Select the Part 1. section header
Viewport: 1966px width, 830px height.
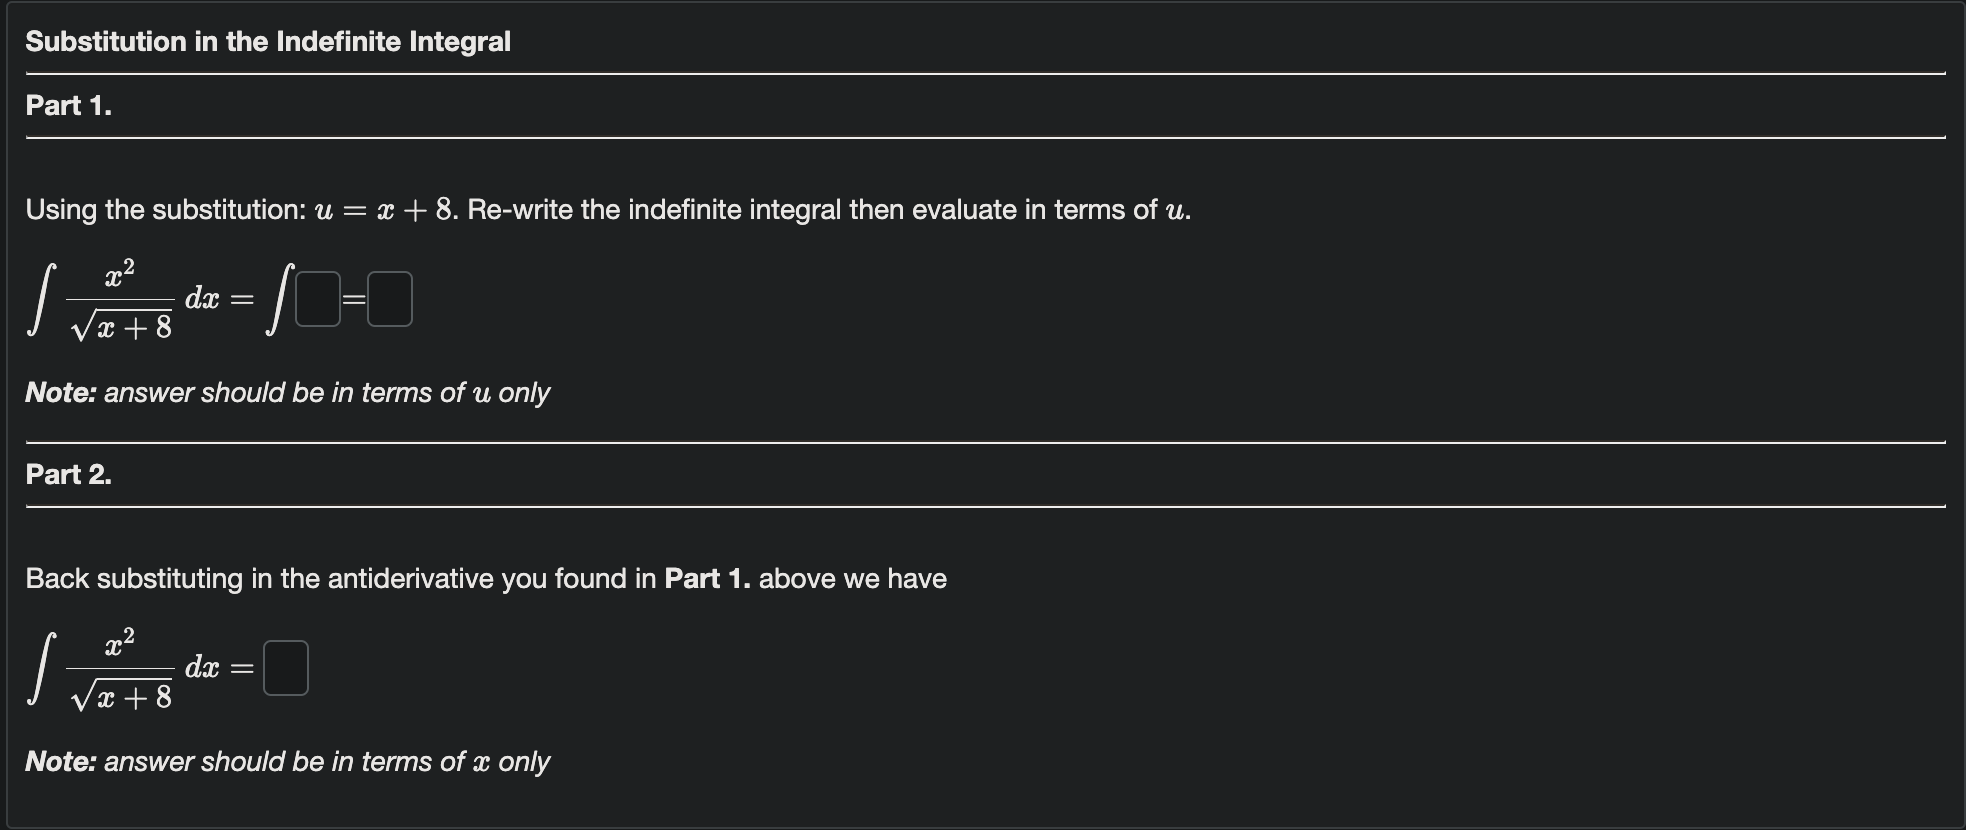pos(69,105)
